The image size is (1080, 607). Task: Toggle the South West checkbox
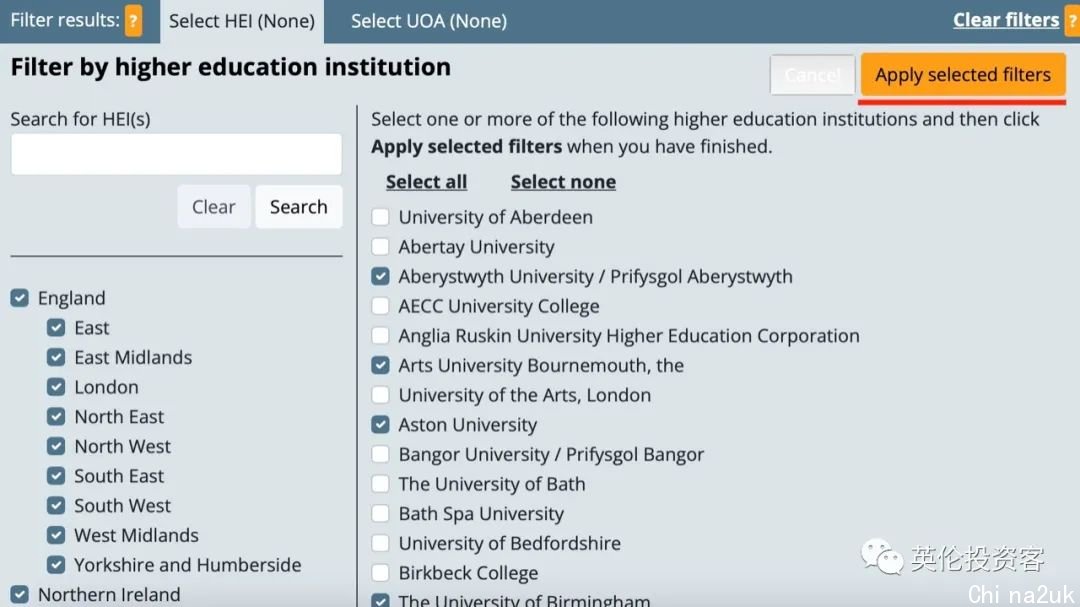[x=56, y=505]
